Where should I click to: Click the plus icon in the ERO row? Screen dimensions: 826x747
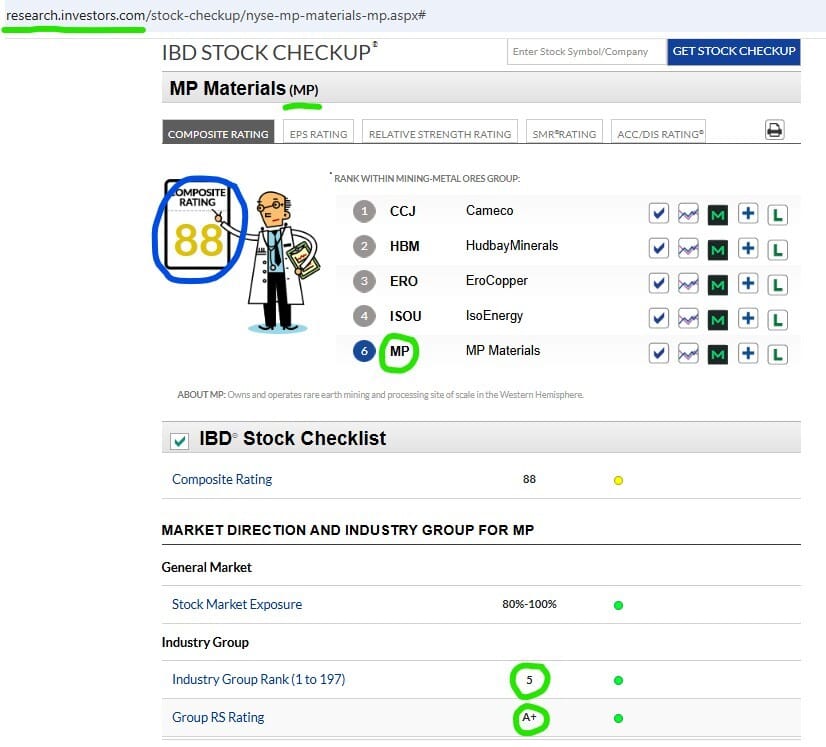click(x=748, y=283)
